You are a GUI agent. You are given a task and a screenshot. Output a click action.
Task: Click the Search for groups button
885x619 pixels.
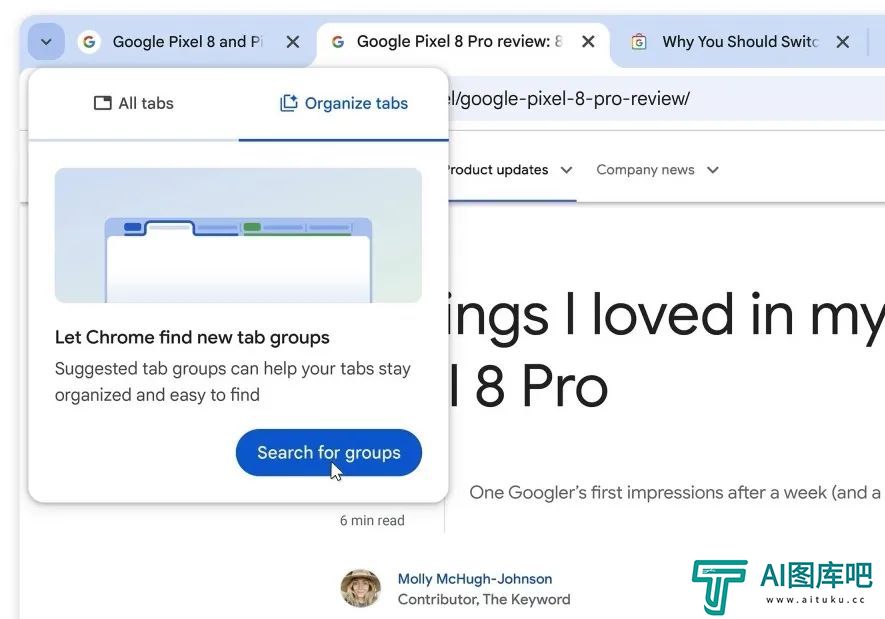point(328,453)
